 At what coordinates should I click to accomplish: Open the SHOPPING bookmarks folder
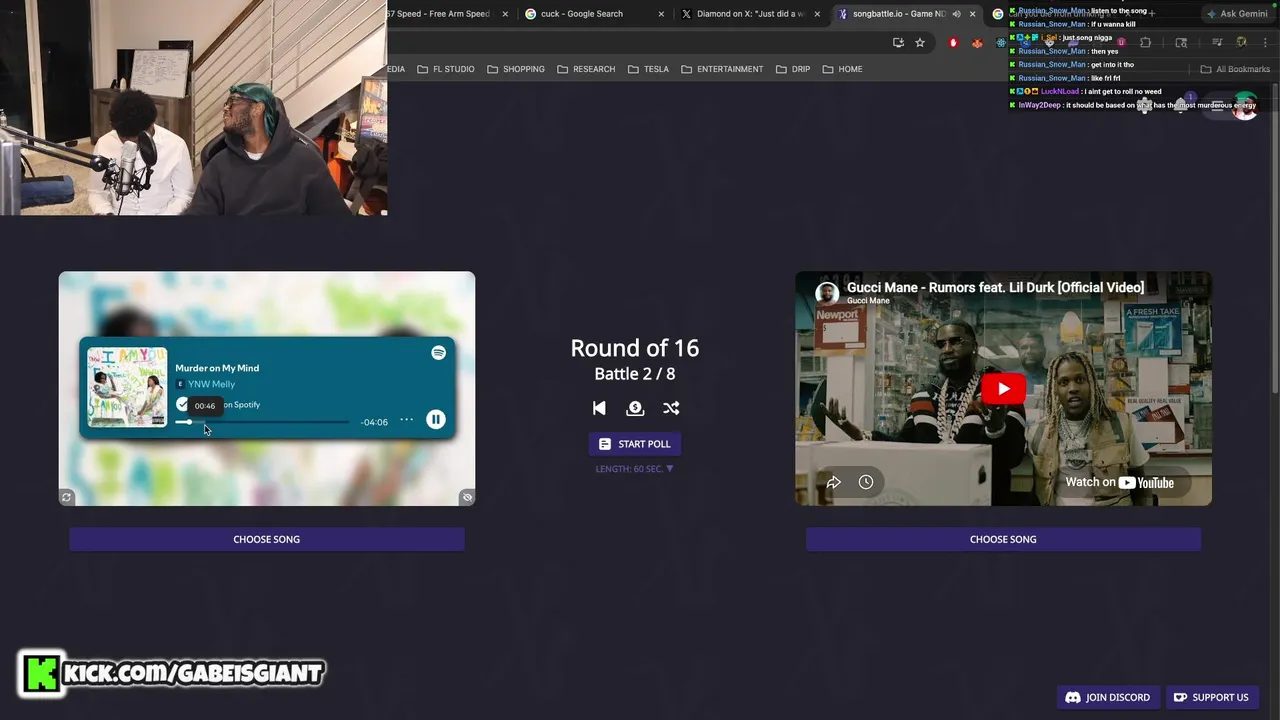[x=516, y=69]
